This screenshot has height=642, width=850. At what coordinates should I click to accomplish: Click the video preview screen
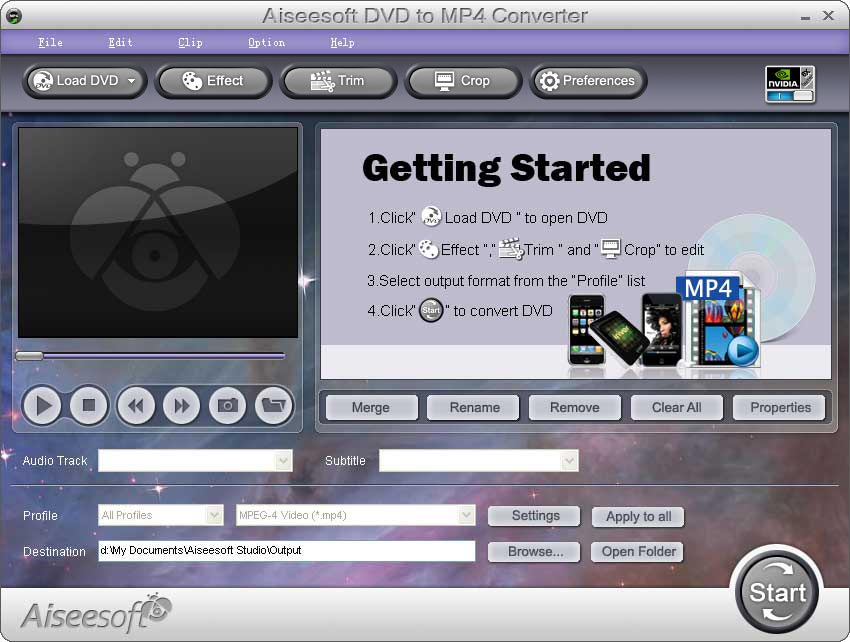point(158,233)
